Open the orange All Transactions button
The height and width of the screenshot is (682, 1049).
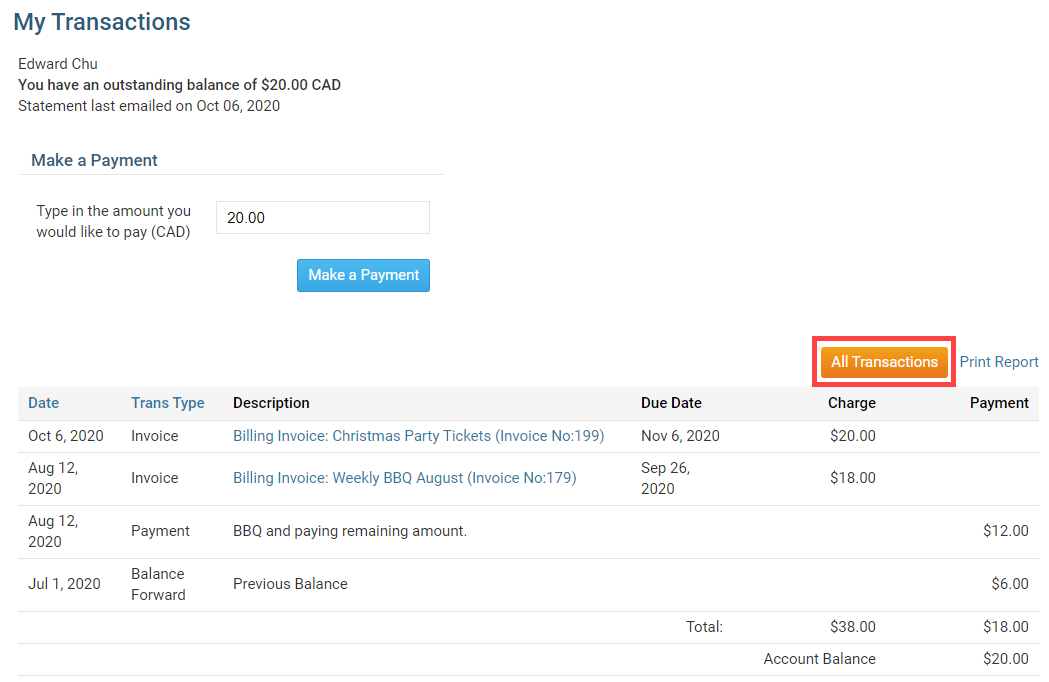coord(884,362)
